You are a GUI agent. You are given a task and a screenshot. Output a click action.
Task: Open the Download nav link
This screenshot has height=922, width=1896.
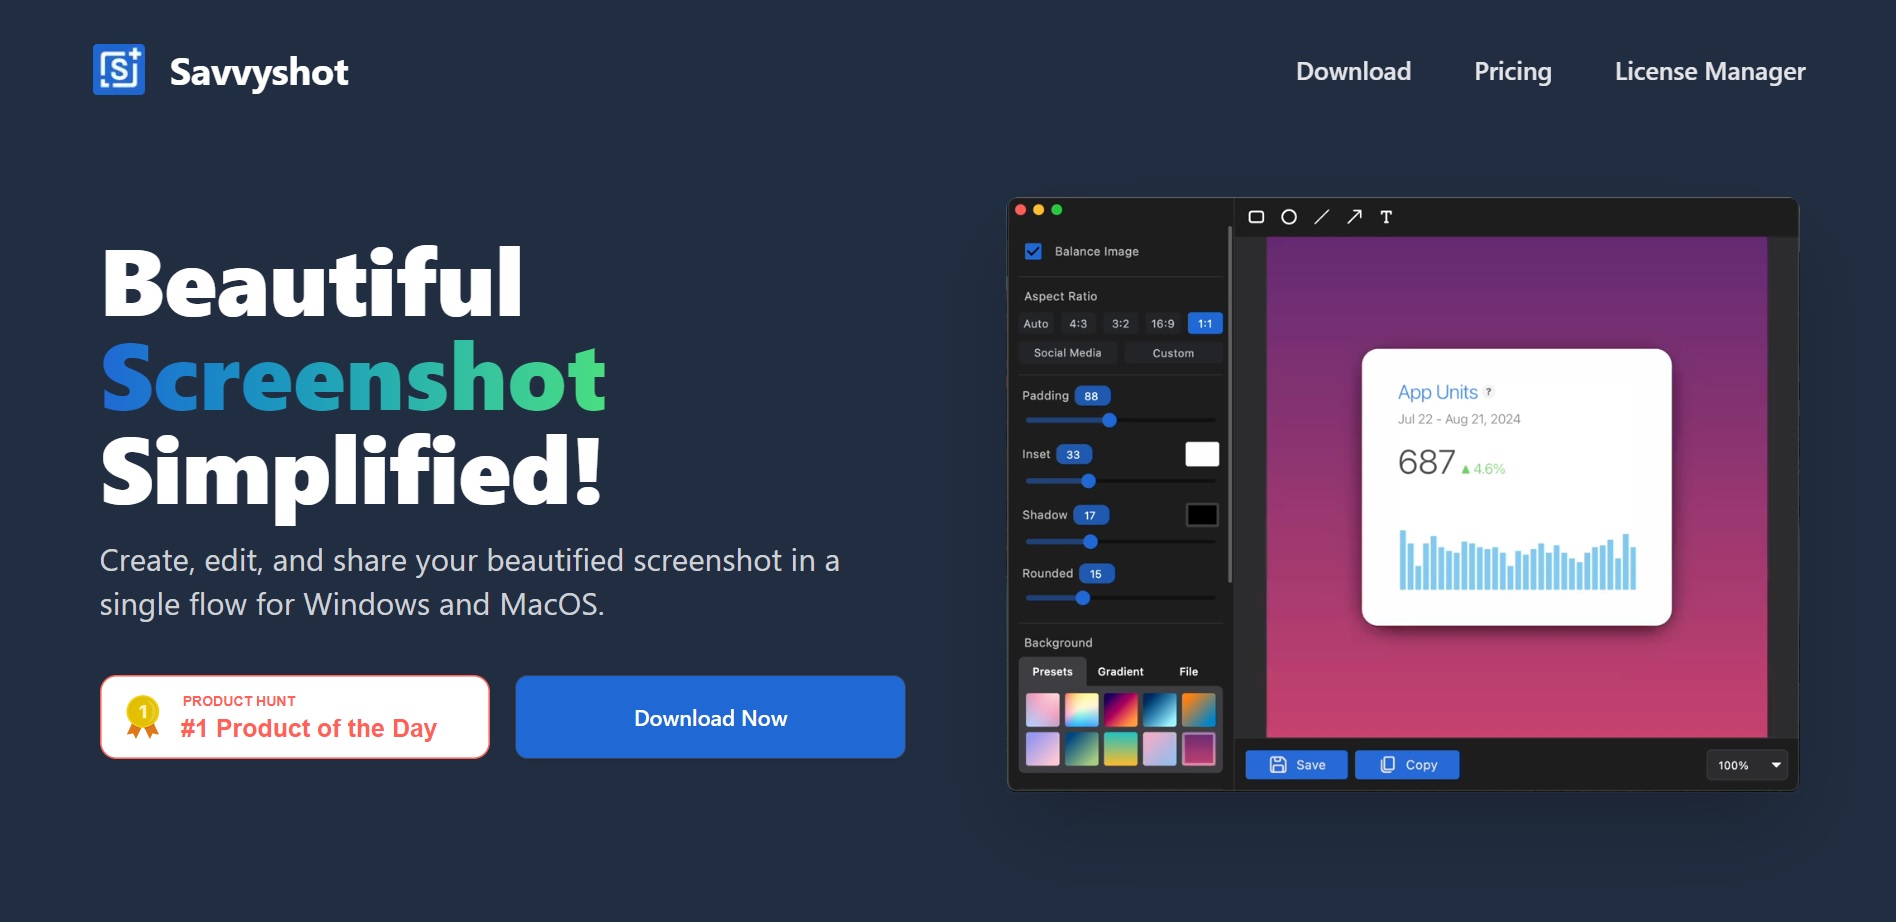[x=1353, y=72]
